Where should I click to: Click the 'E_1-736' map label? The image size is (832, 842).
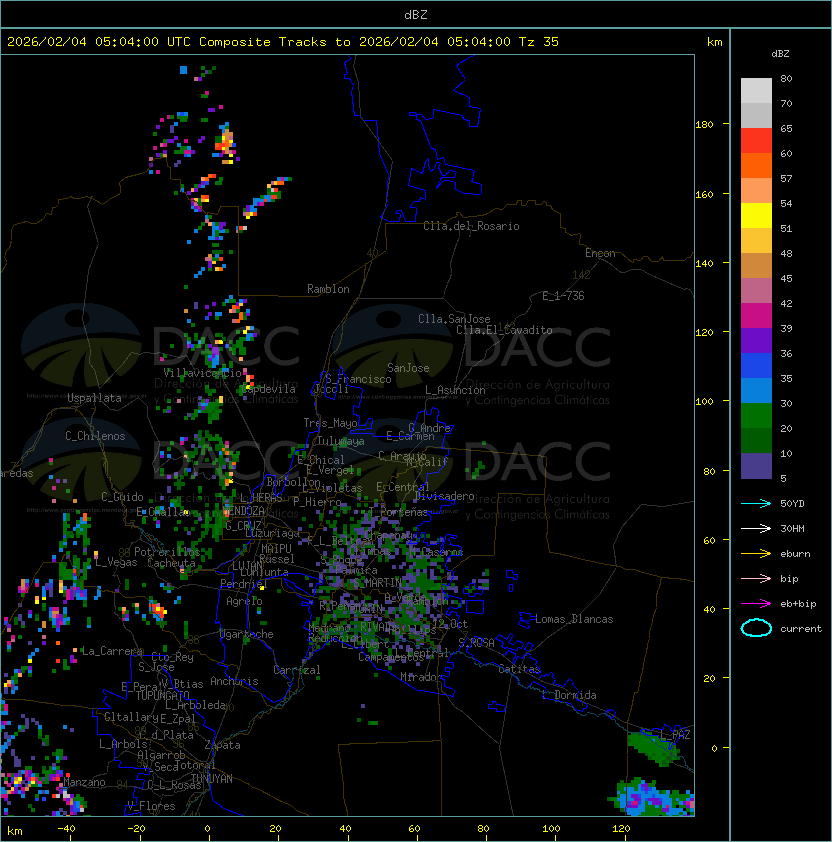pos(563,296)
